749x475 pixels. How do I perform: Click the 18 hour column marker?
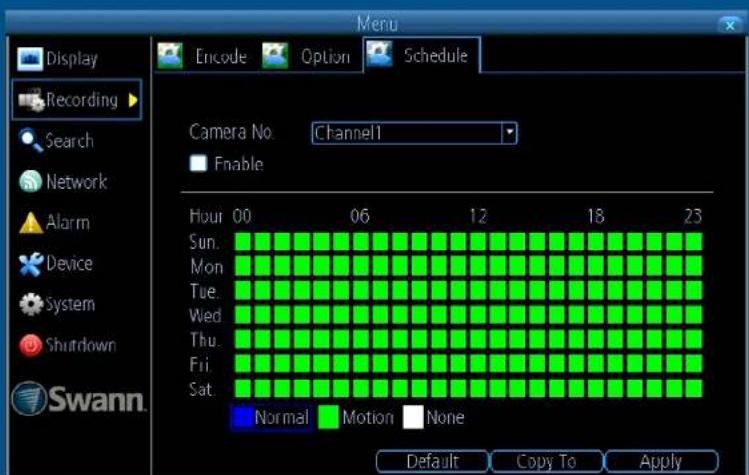click(x=596, y=216)
